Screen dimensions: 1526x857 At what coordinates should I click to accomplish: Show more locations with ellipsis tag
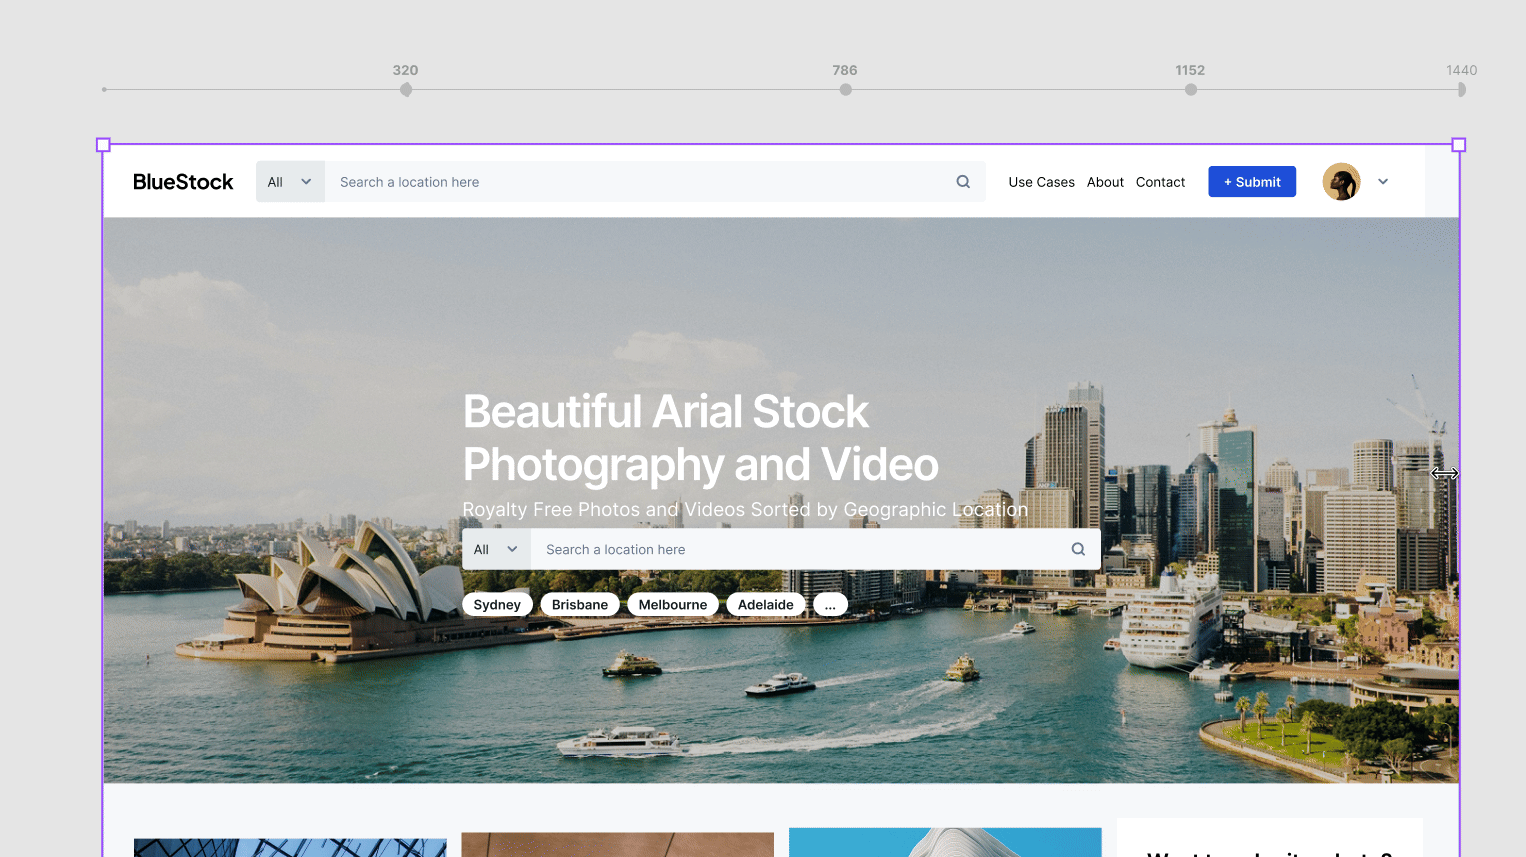point(830,604)
